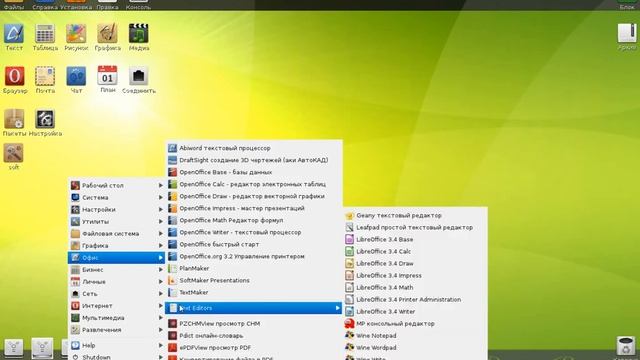Viewport: 640px width, 360px height.
Task: Click the leftmost taskbar panel icon
Action: click(13, 348)
